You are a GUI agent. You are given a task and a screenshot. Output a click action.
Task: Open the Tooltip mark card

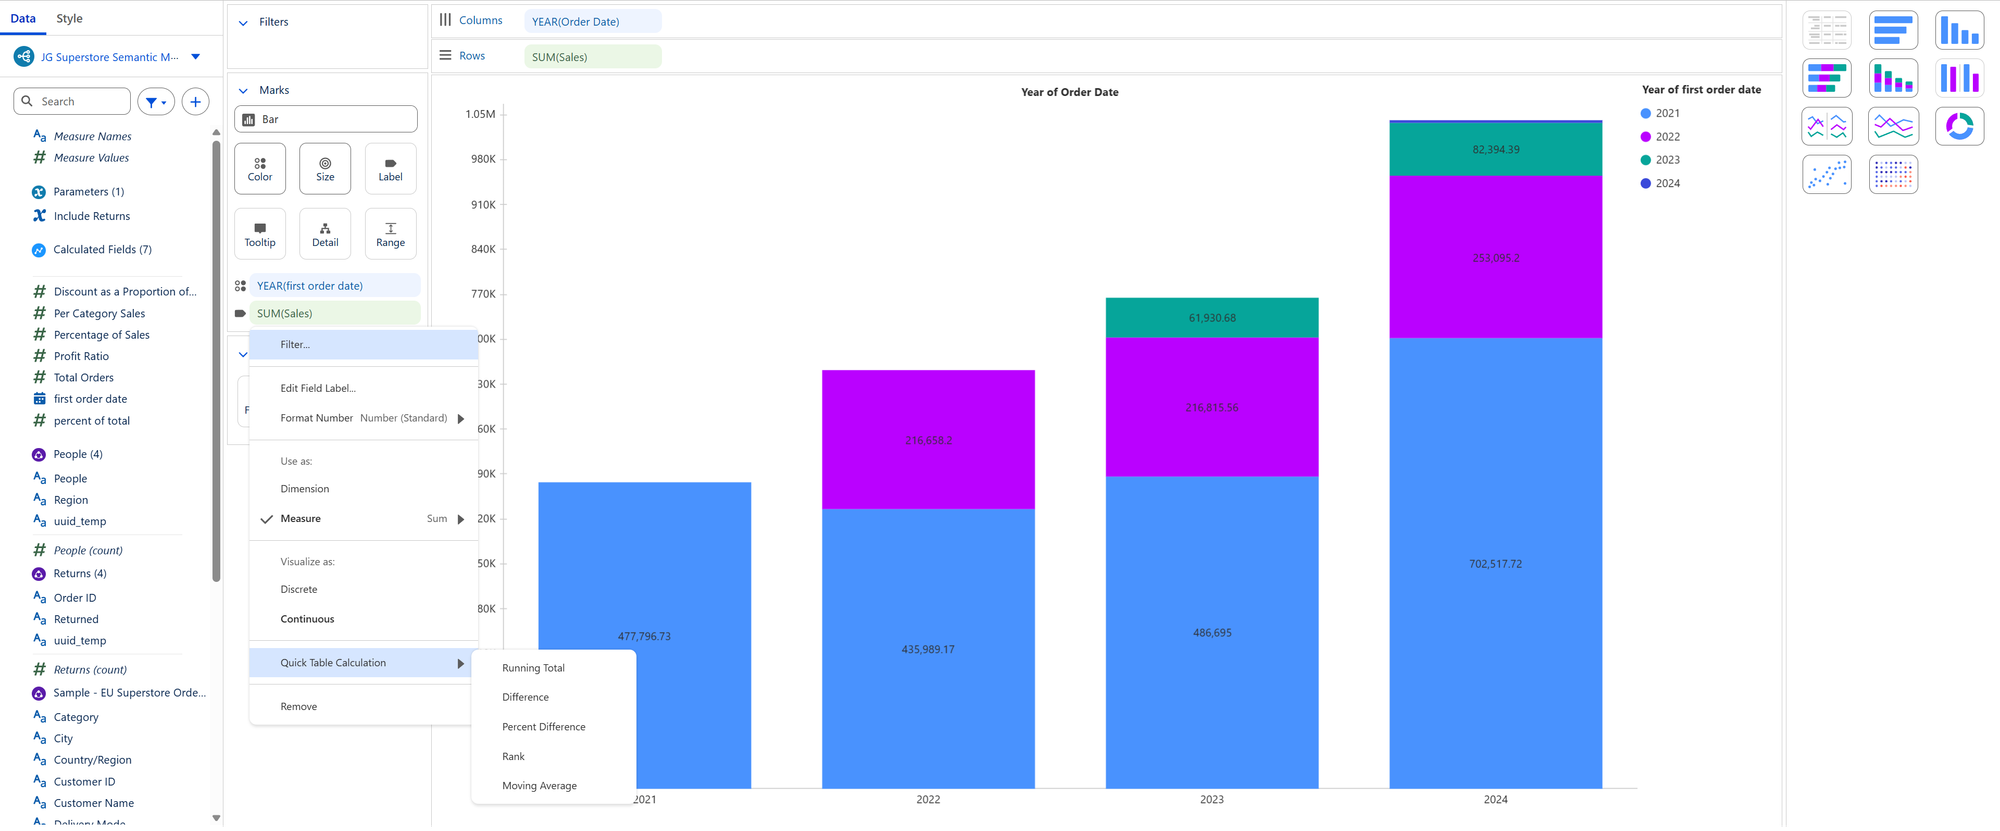(x=260, y=234)
